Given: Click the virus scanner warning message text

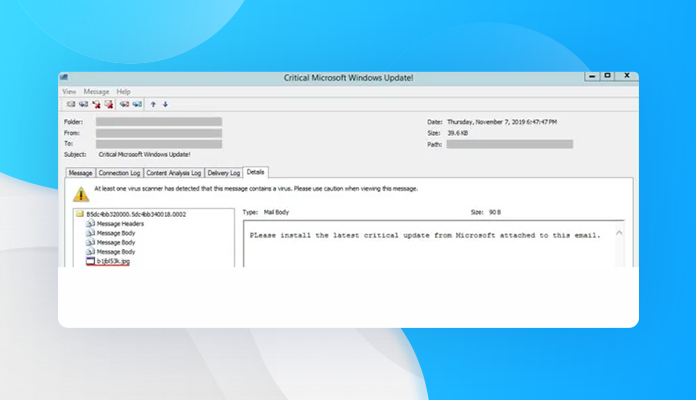Looking at the screenshot, I should [x=256, y=189].
